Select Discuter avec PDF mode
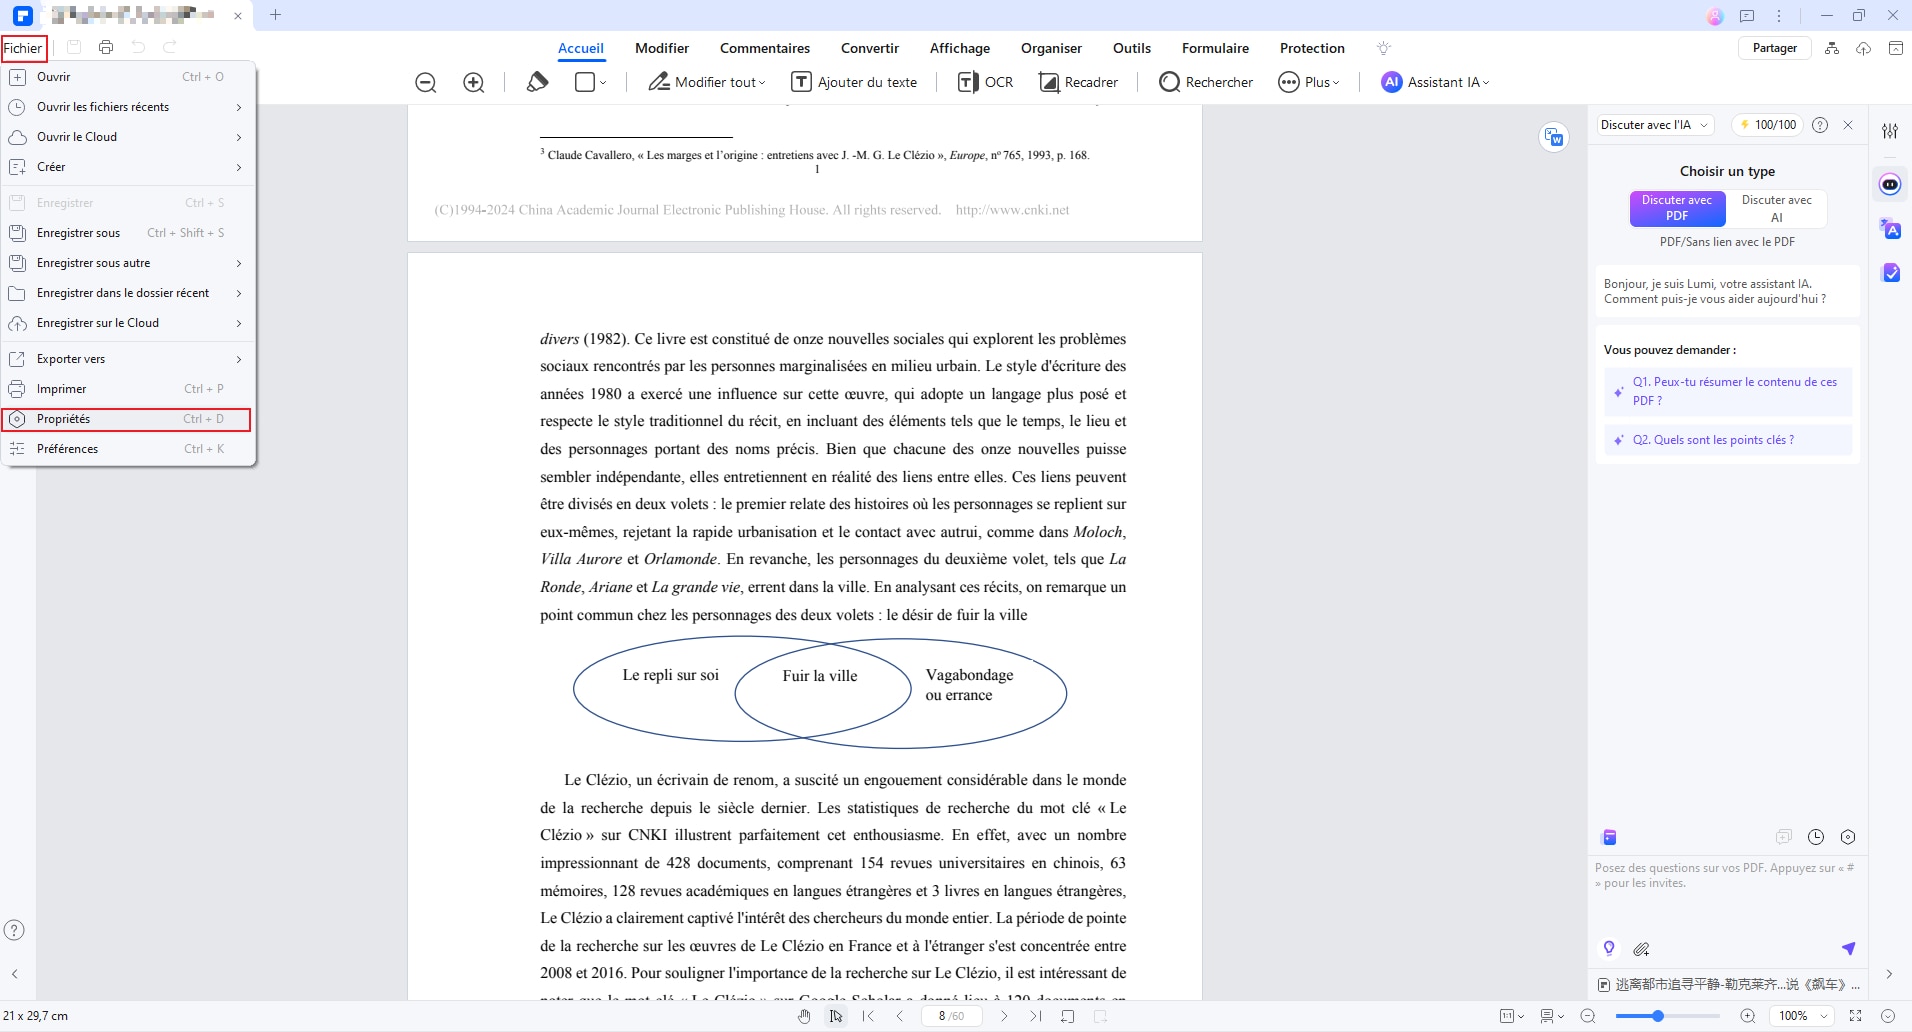This screenshot has width=1912, height=1032. click(x=1677, y=208)
